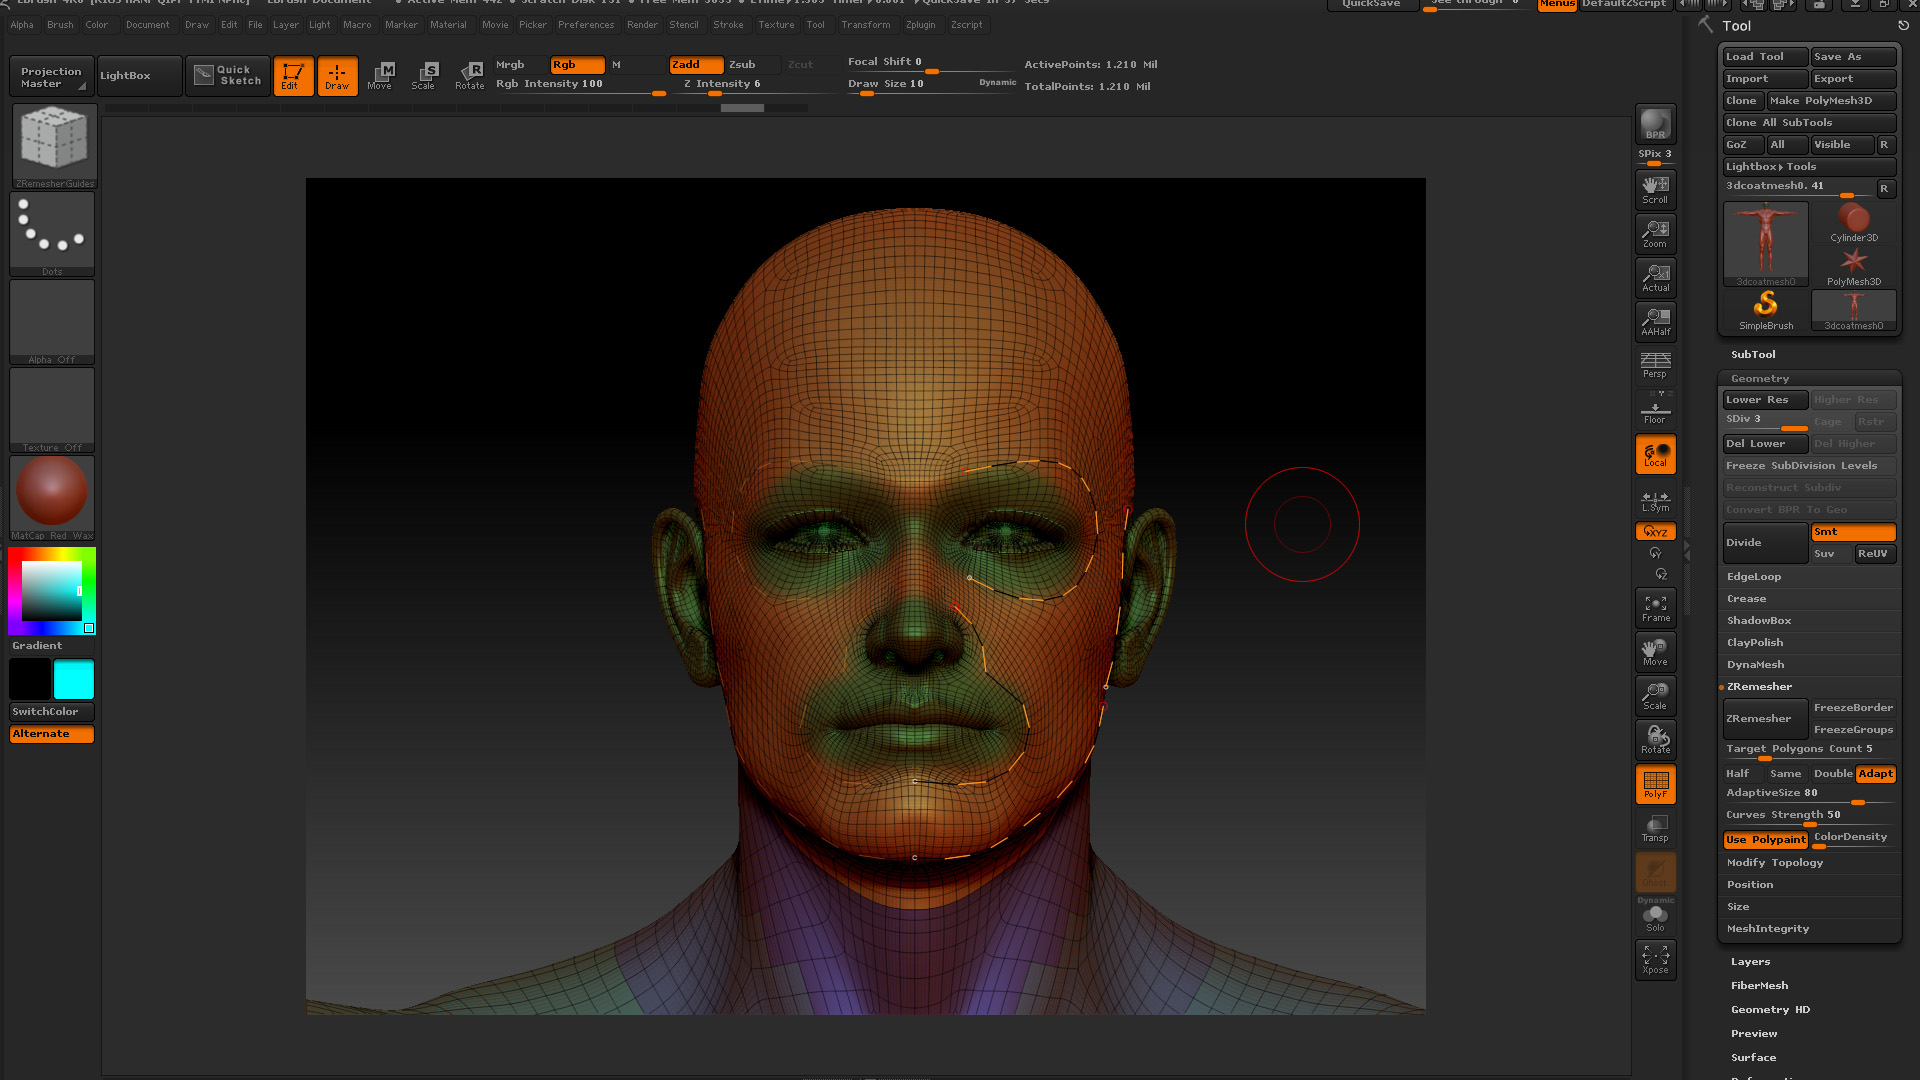
Task: Enable Transp transparency icon
Action: click(x=1655, y=828)
